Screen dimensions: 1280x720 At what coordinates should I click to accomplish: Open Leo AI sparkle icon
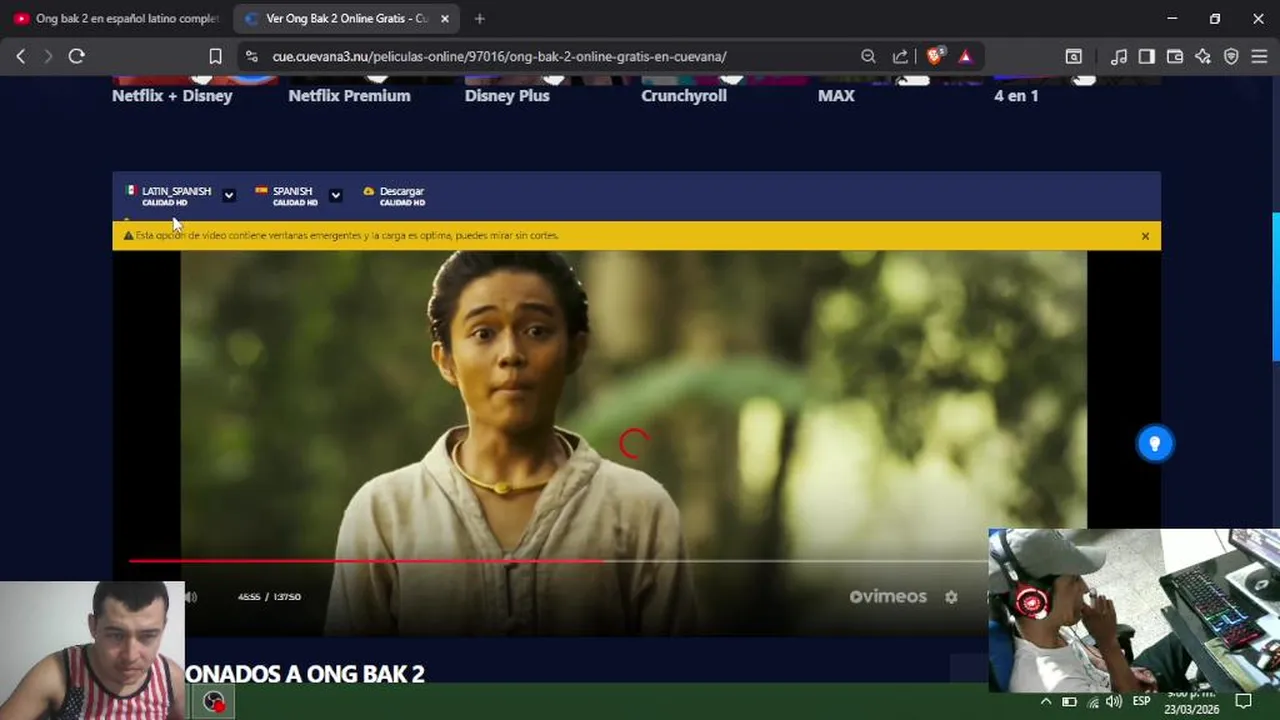point(1203,57)
